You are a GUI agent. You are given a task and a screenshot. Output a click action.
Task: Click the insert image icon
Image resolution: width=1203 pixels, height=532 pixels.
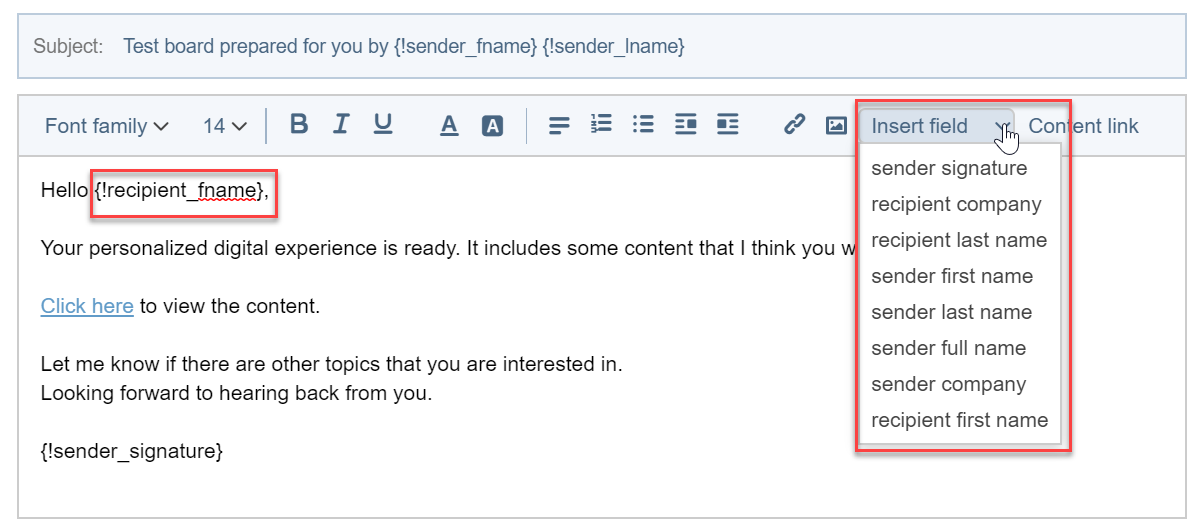pos(836,126)
